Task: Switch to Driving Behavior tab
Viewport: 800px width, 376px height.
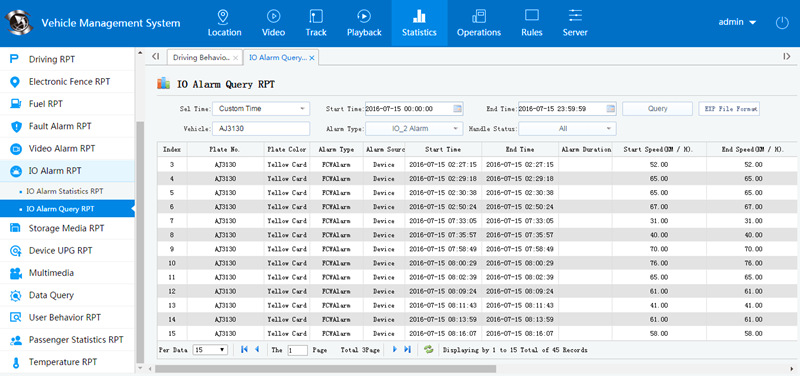Action: [x=201, y=58]
